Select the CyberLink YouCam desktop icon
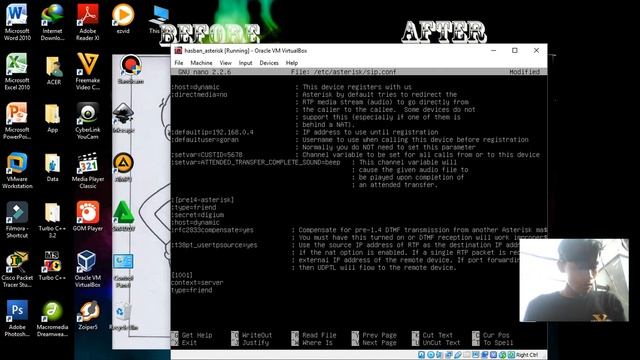The width and height of the screenshot is (640, 360). pos(87,120)
